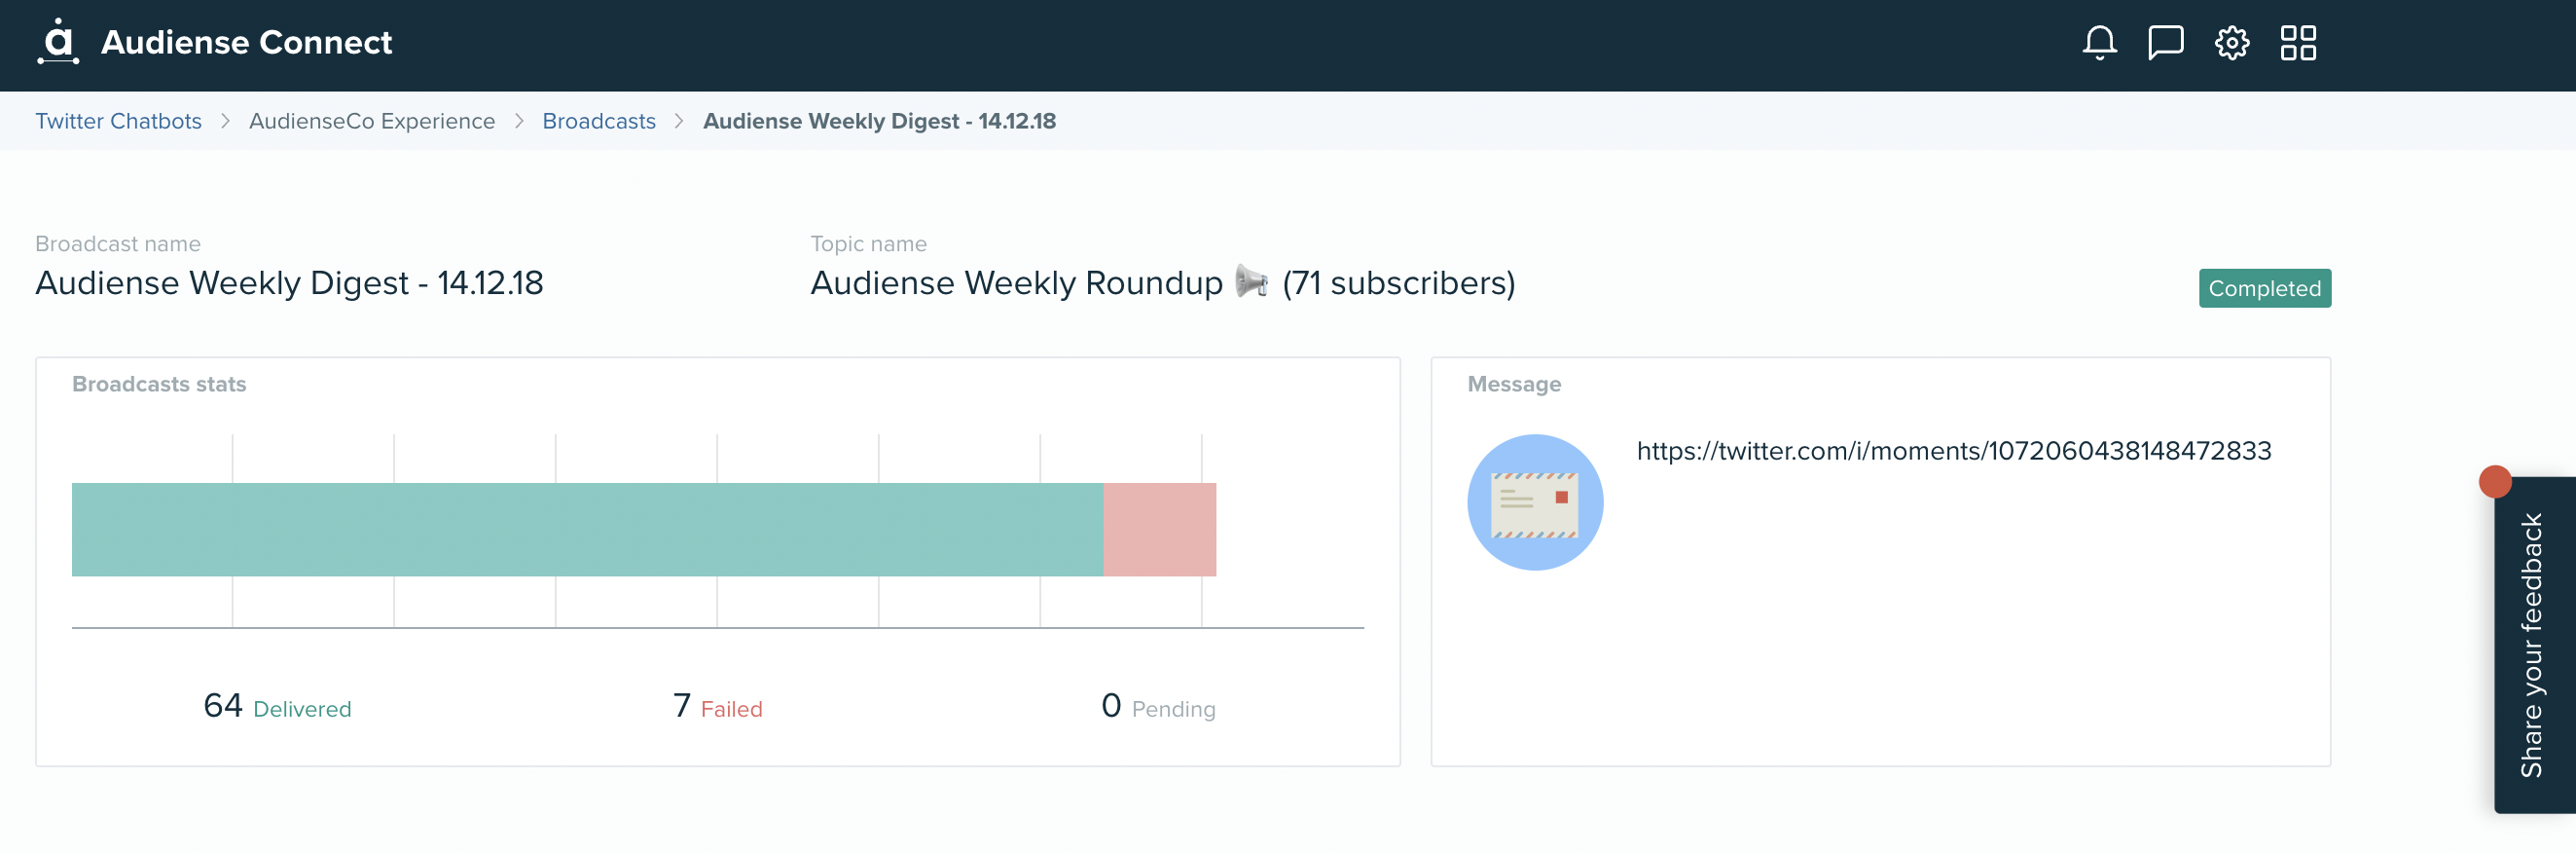Click the (71 subscribers) count
Image resolution: width=2576 pixels, height=853 pixels.
point(1399,283)
